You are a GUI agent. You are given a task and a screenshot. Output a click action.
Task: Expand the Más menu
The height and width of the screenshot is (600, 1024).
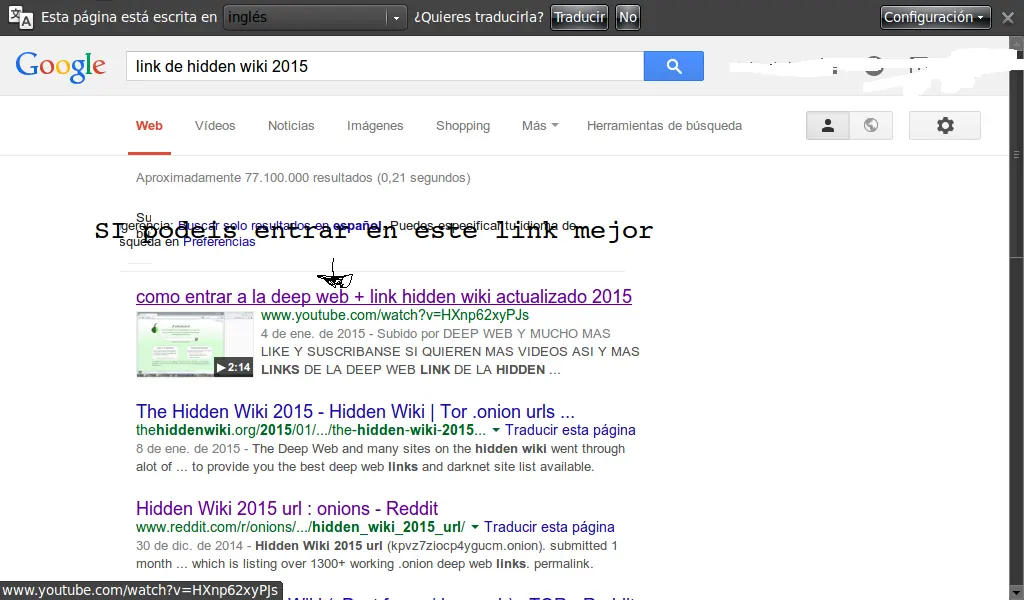tap(540, 126)
